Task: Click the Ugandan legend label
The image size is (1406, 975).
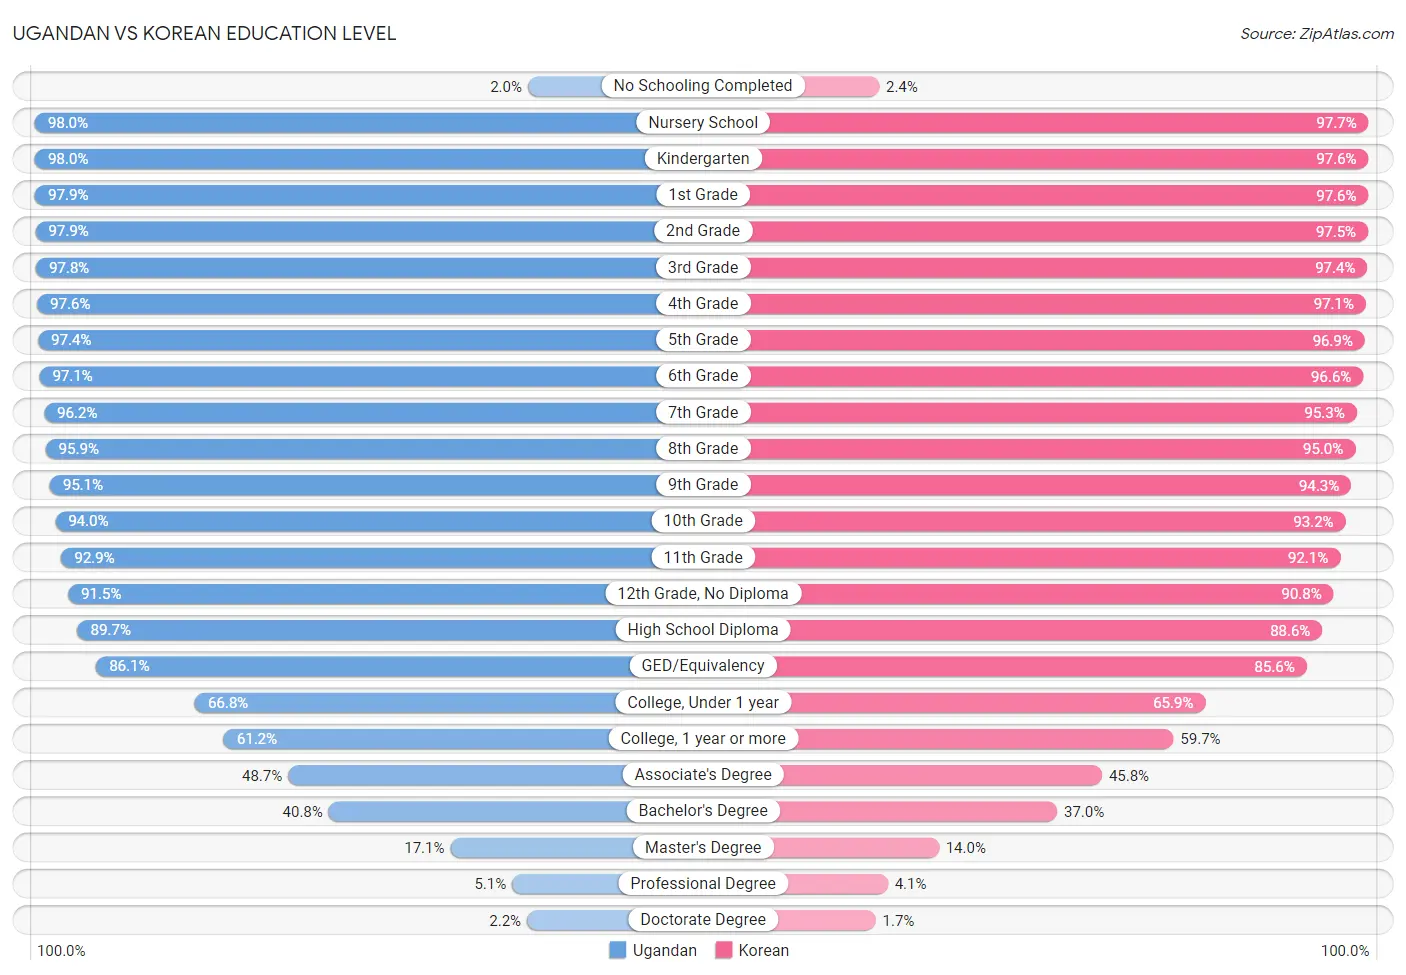Action: [x=664, y=950]
